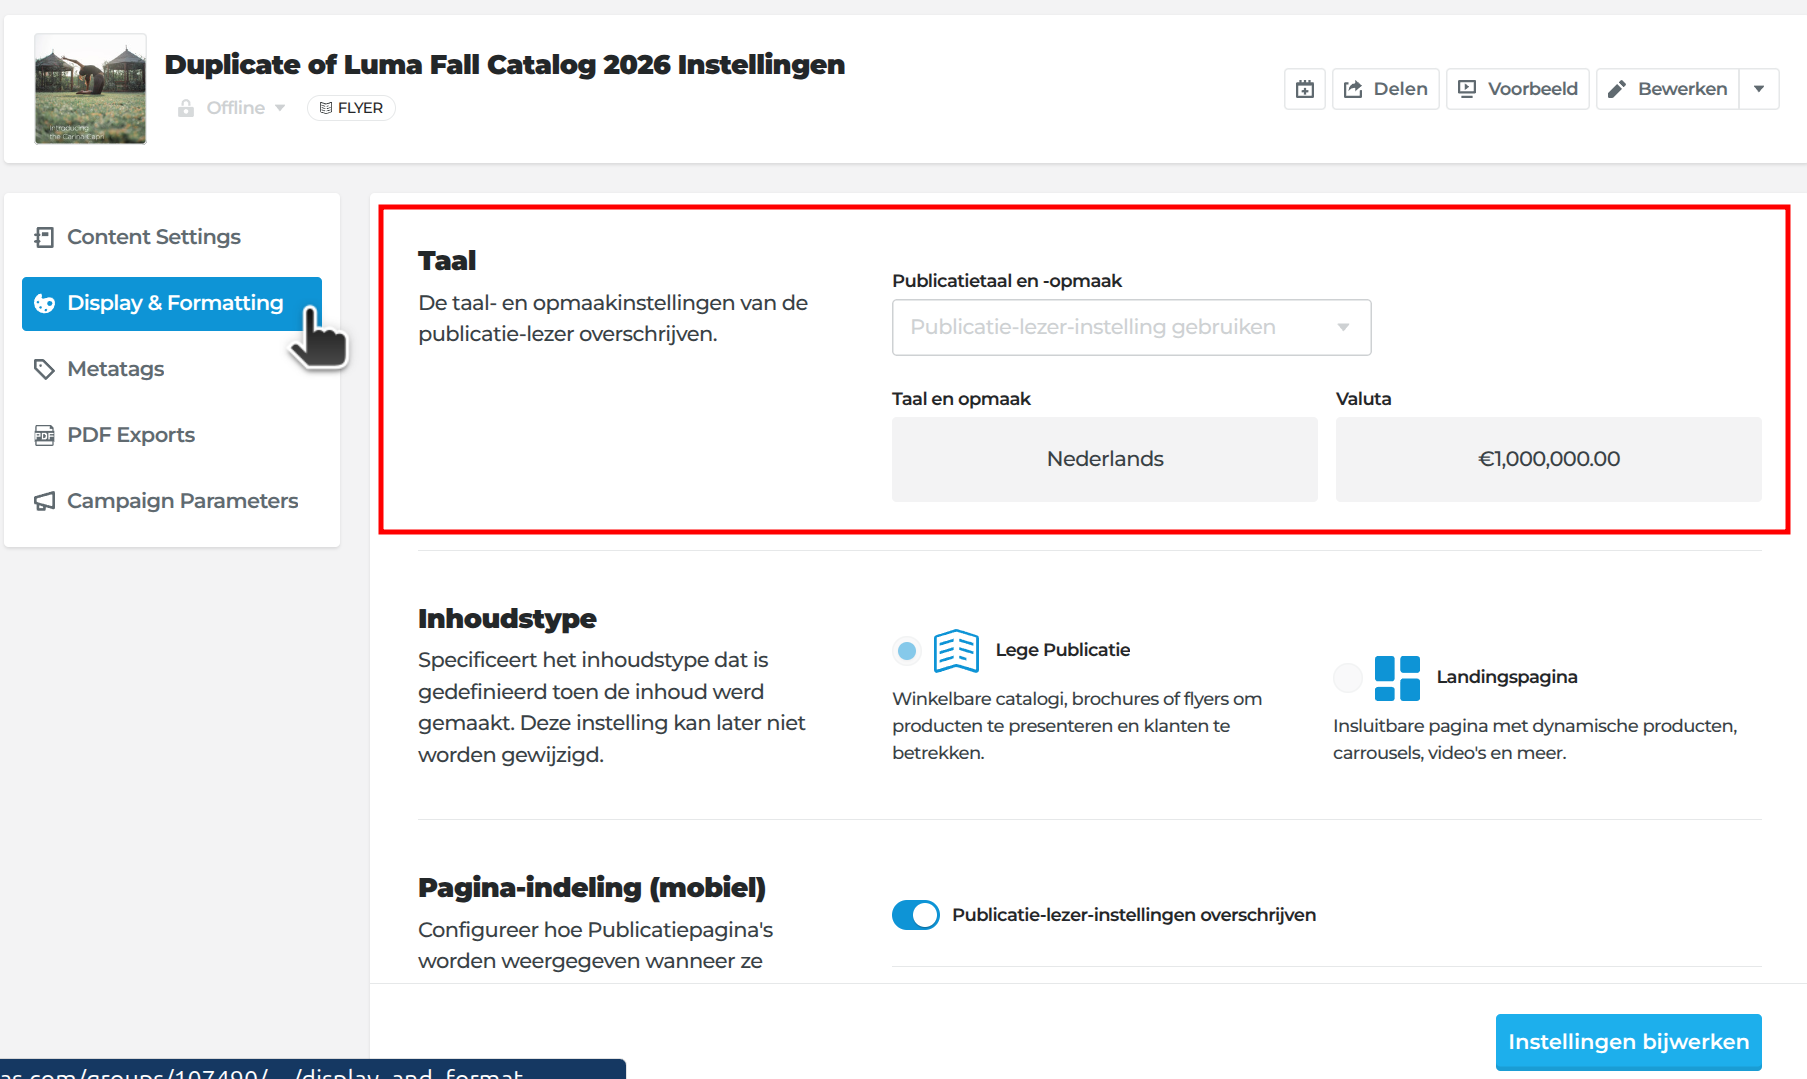Click the calendar schedule icon button
Screen dimensions: 1807x1079
click(1305, 89)
